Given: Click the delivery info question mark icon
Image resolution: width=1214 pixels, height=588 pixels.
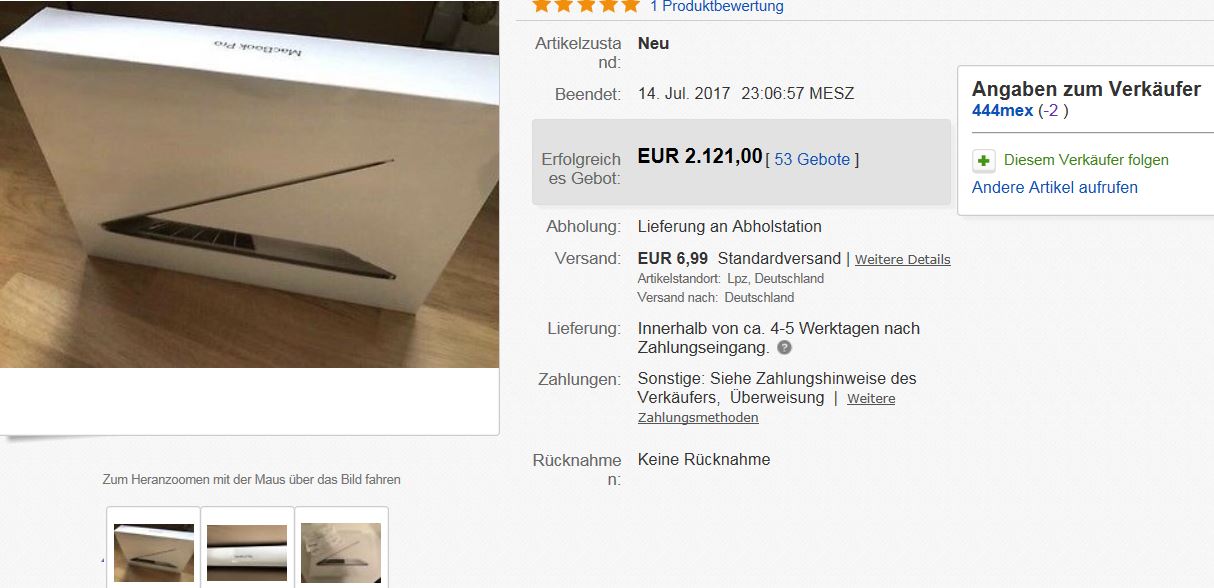Looking at the screenshot, I should tap(784, 348).
